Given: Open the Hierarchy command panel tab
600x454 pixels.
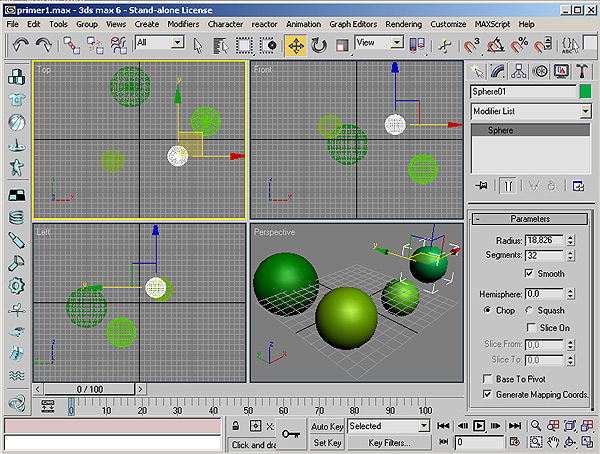Looking at the screenshot, I should coord(520,70).
